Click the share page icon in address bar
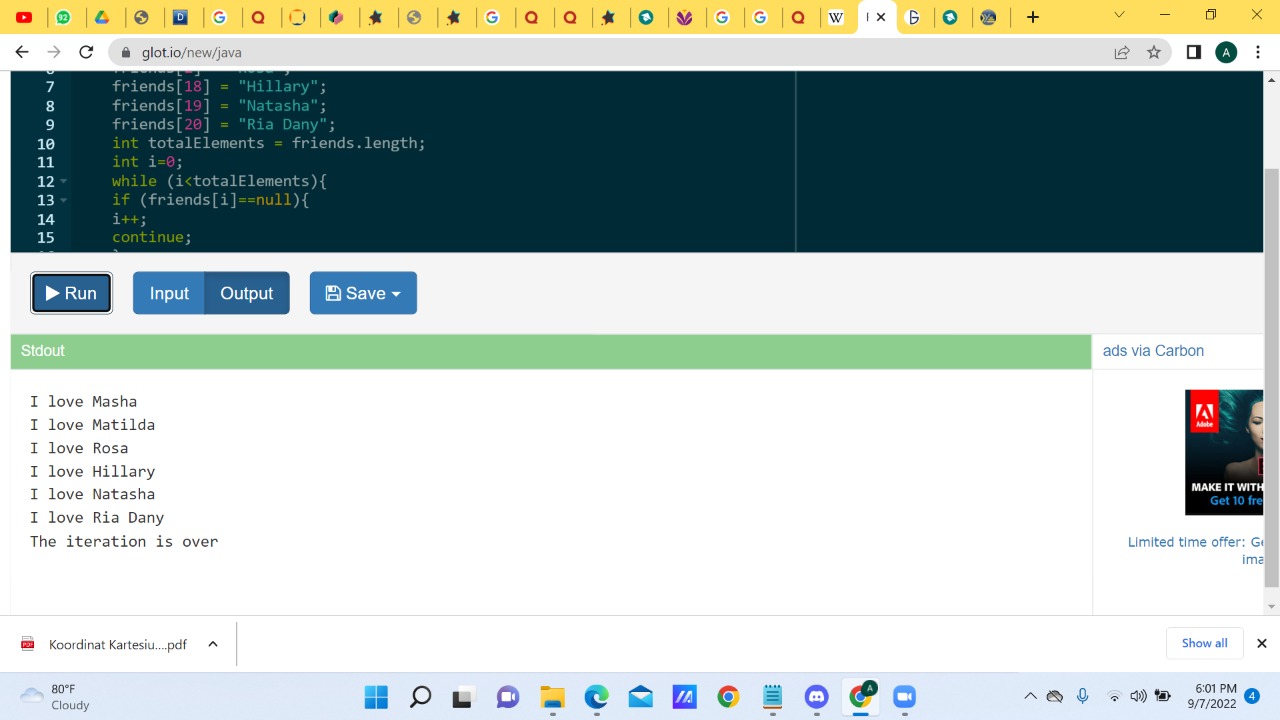1280x720 pixels. point(1122,52)
